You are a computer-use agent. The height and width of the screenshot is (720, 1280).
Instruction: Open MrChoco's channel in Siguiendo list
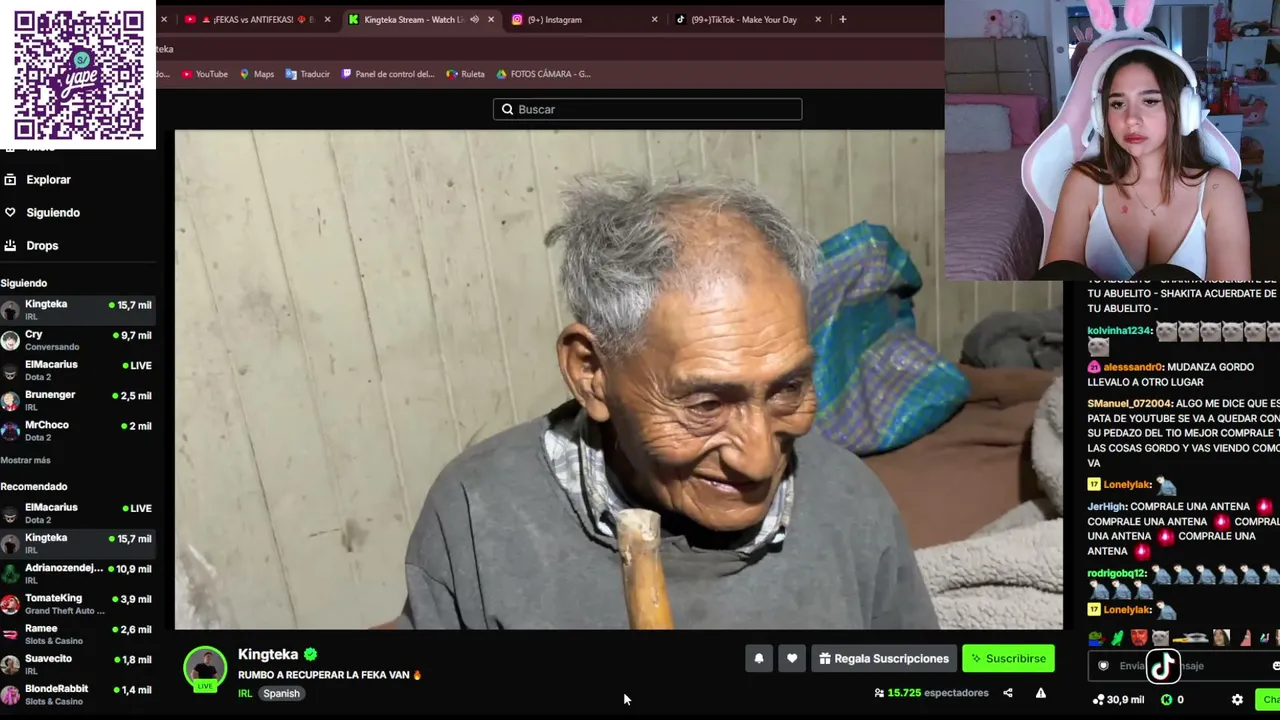[78, 431]
